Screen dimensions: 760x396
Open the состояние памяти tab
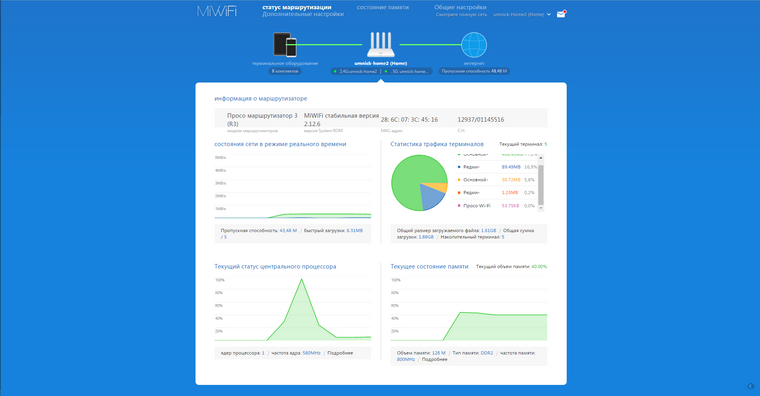pos(383,7)
